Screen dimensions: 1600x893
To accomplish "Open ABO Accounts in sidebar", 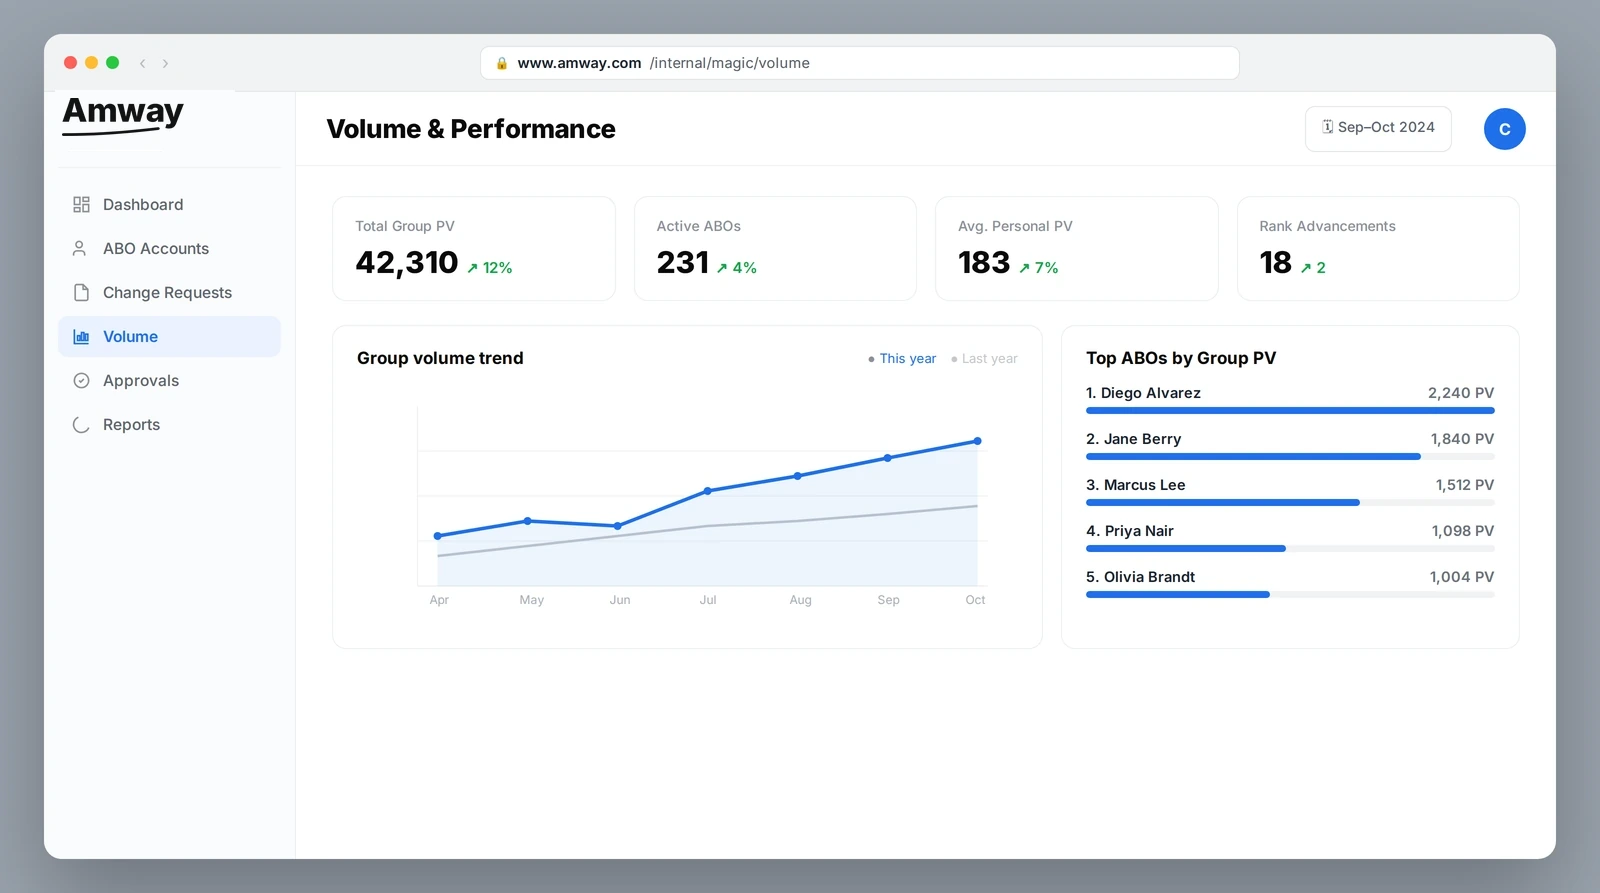I will pos(169,248).
